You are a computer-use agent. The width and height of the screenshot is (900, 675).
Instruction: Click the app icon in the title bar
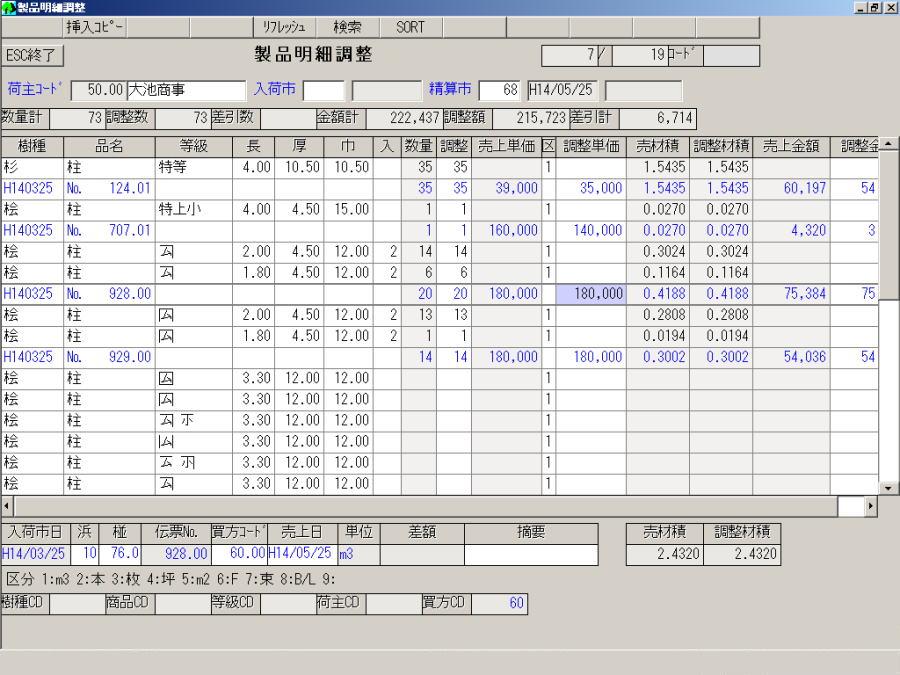(8, 8)
